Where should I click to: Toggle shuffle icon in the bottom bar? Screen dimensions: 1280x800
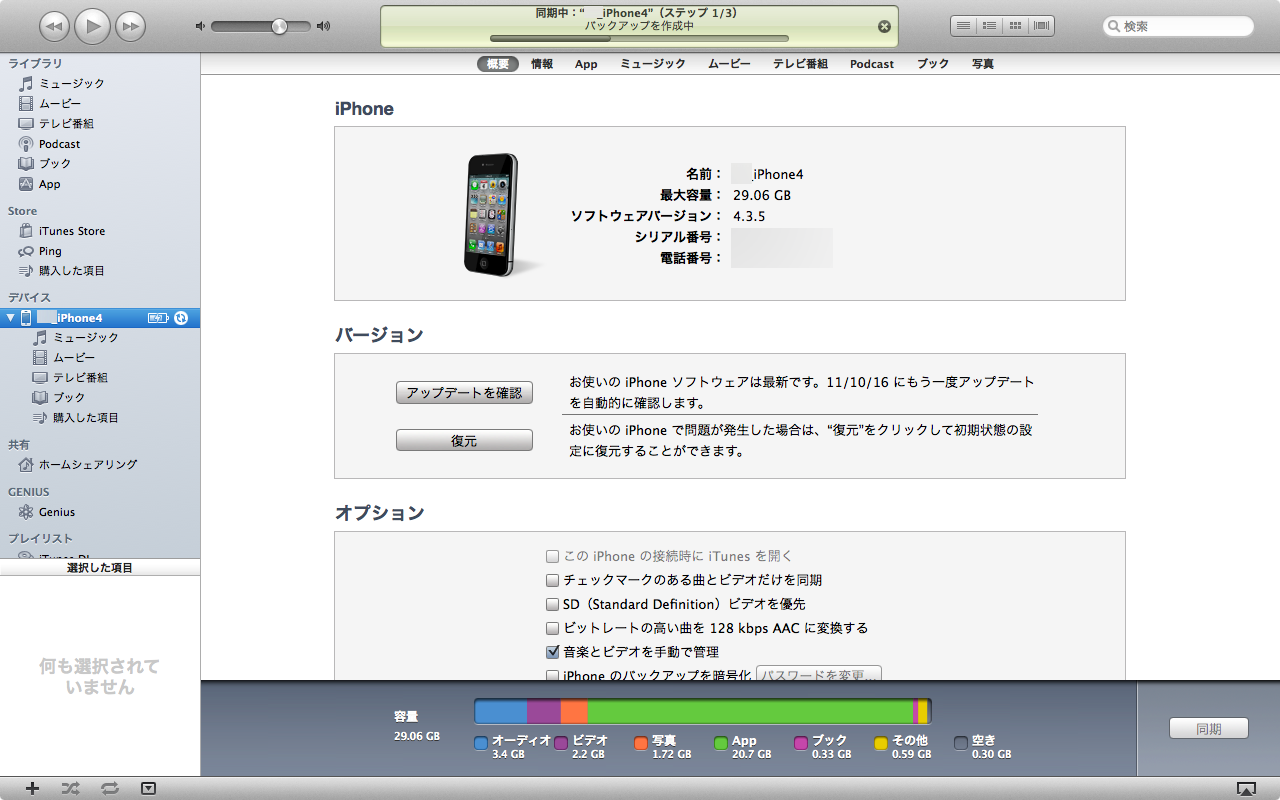tap(70, 788)
